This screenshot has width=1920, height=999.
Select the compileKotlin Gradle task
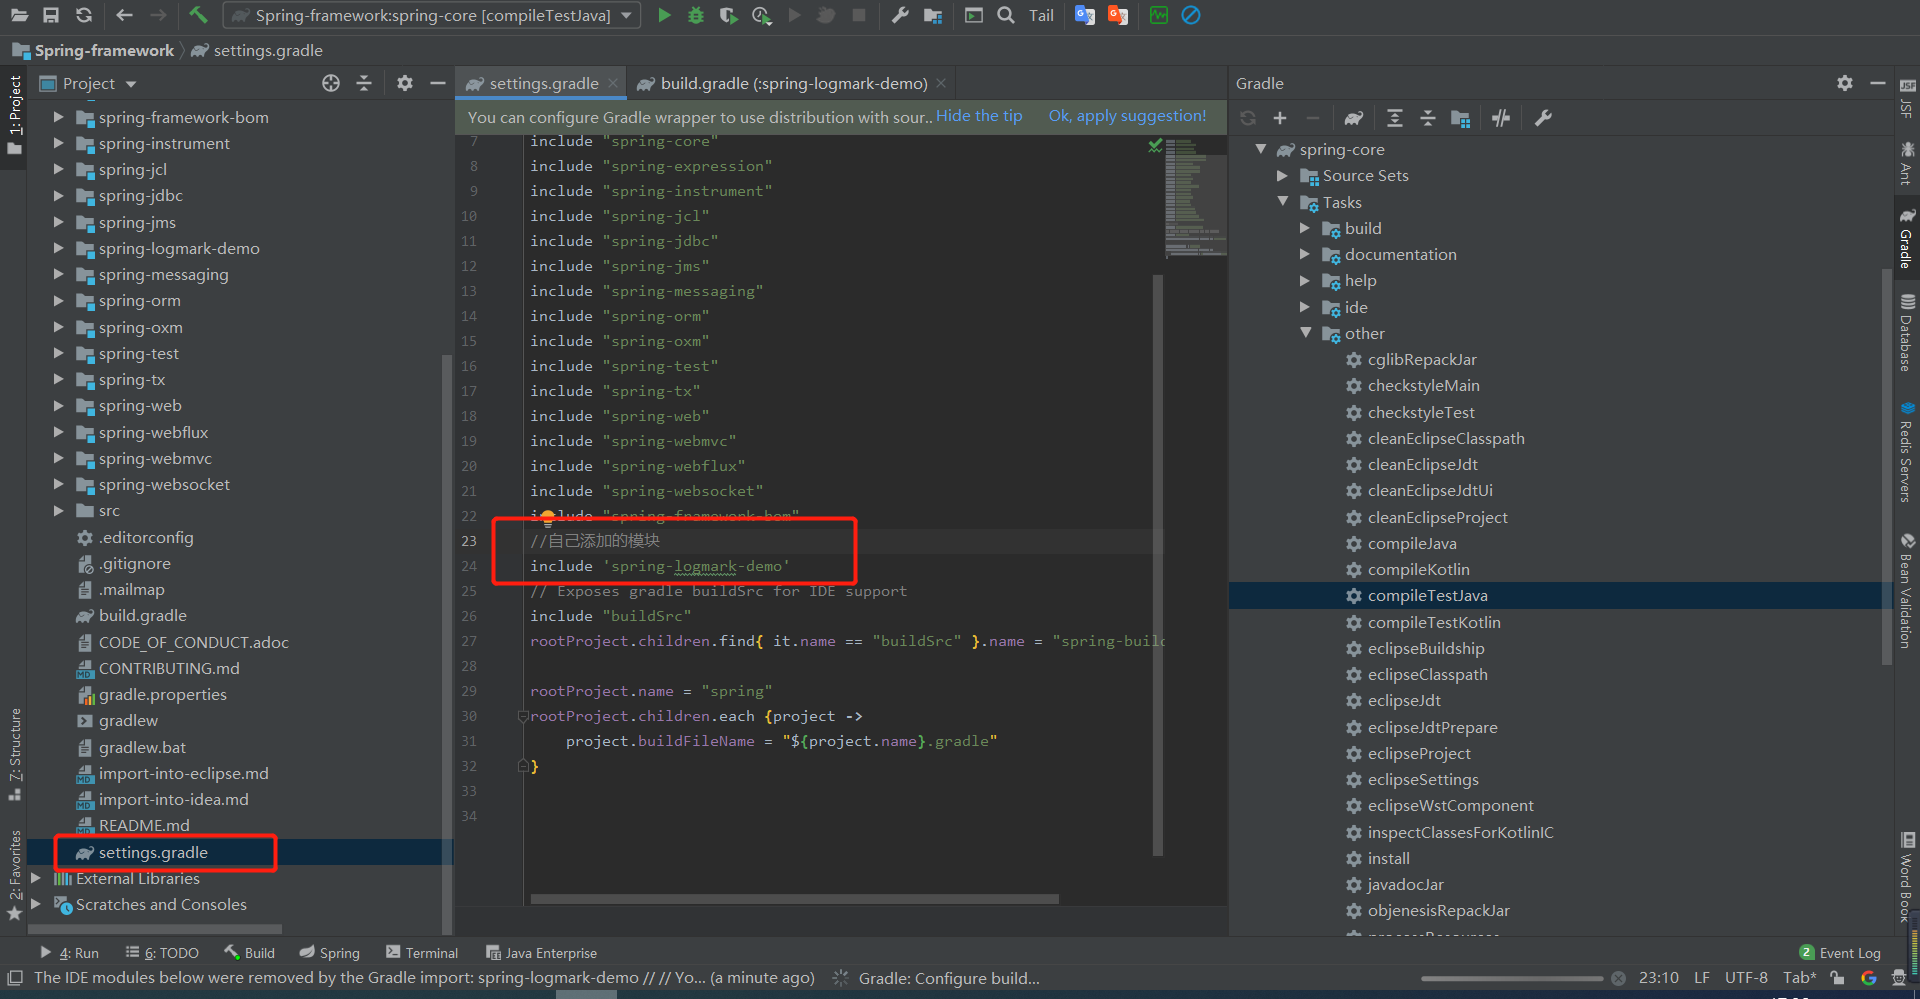[1418, 569]
